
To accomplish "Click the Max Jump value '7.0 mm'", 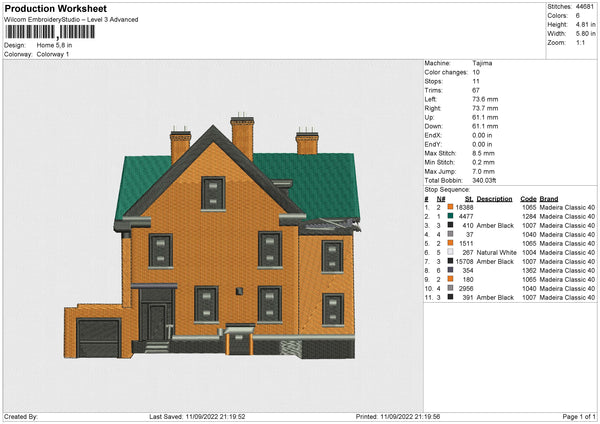I will [x=483, y=171].
